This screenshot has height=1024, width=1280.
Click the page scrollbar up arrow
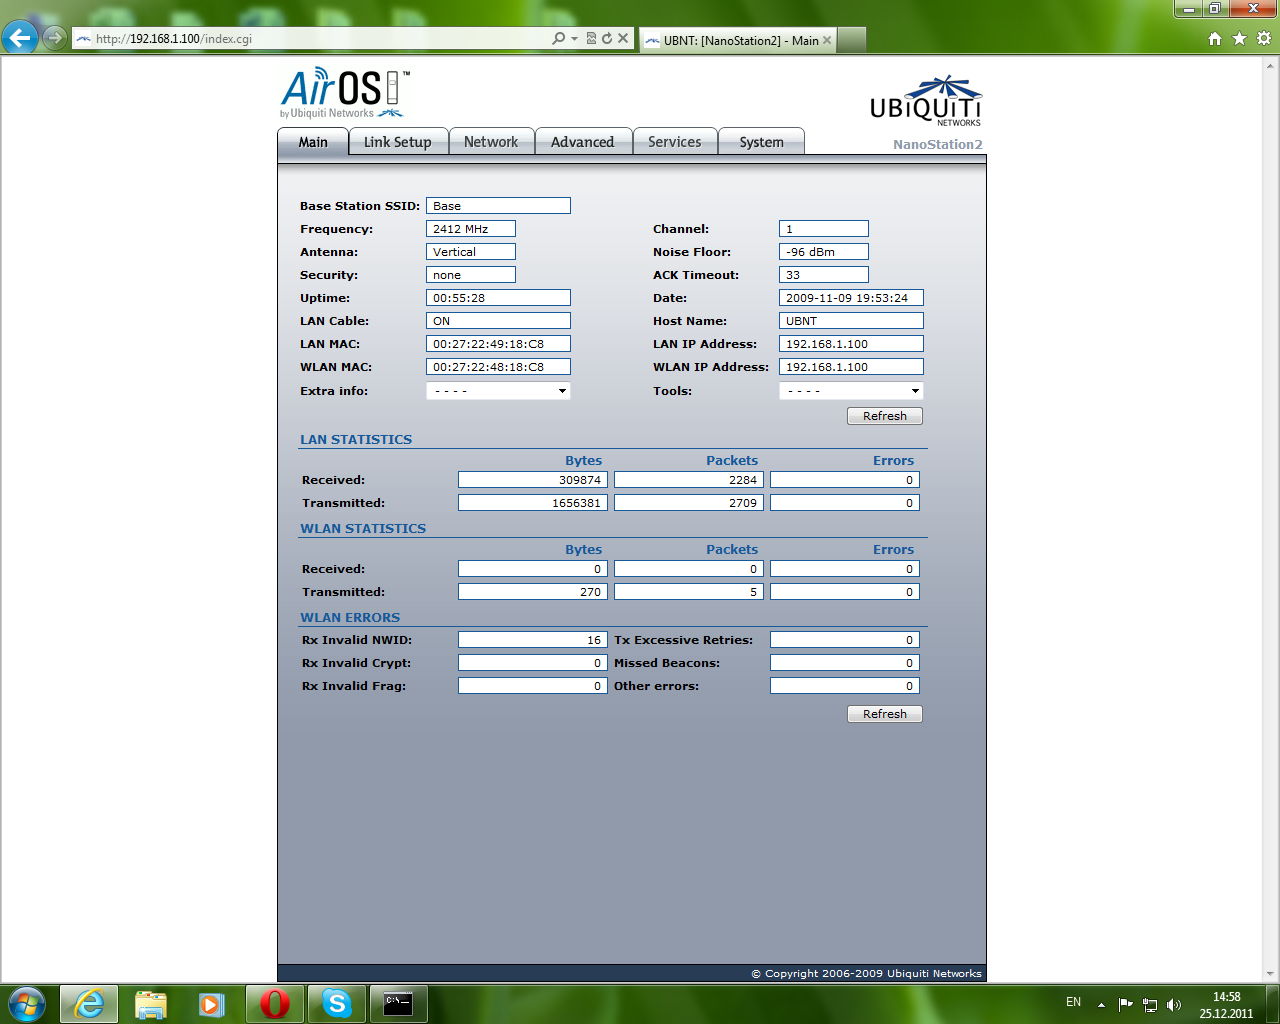point(1271,65)
